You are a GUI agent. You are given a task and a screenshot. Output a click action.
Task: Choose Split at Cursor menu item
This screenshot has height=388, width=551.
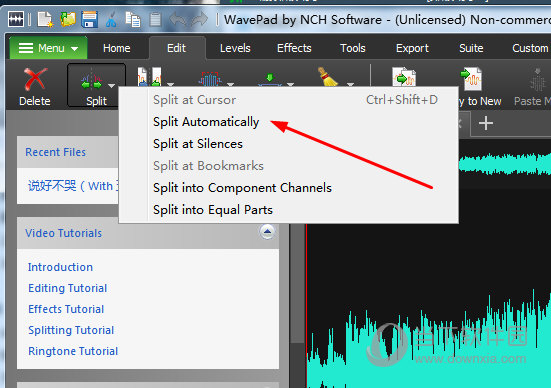[x=289, y=100]
